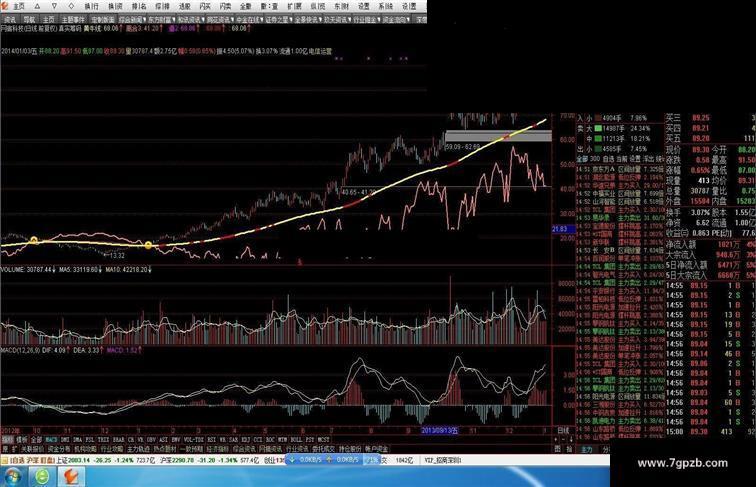Viewport: 756px width, 487px height.
Task: Click the 上证 2083.14 index in status bar
Action: click(73, 460)
